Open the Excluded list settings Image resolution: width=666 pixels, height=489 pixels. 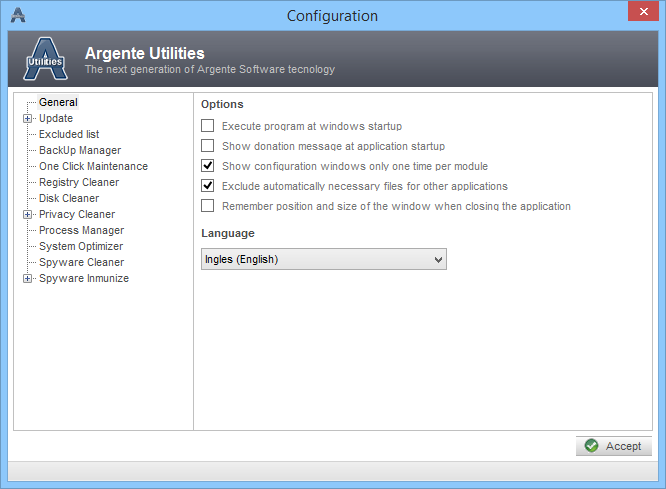[69, 134]
